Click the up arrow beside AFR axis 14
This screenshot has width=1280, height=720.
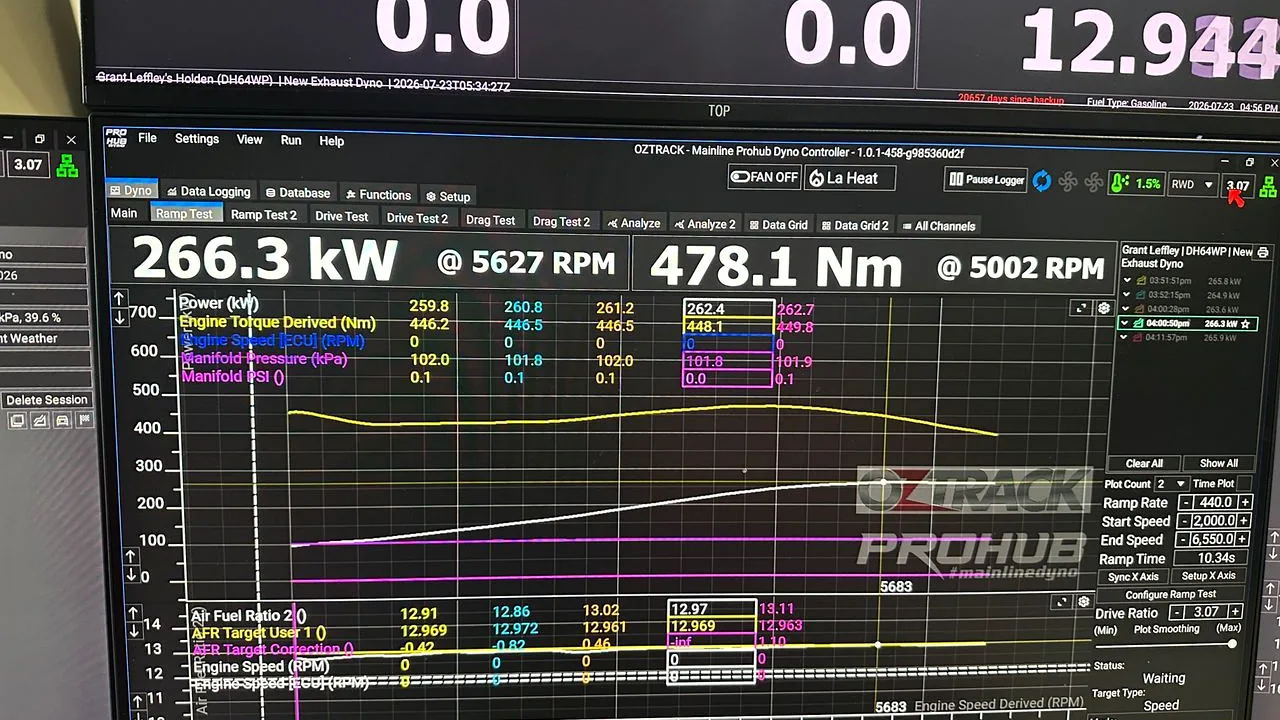click(x=132, y=613)
